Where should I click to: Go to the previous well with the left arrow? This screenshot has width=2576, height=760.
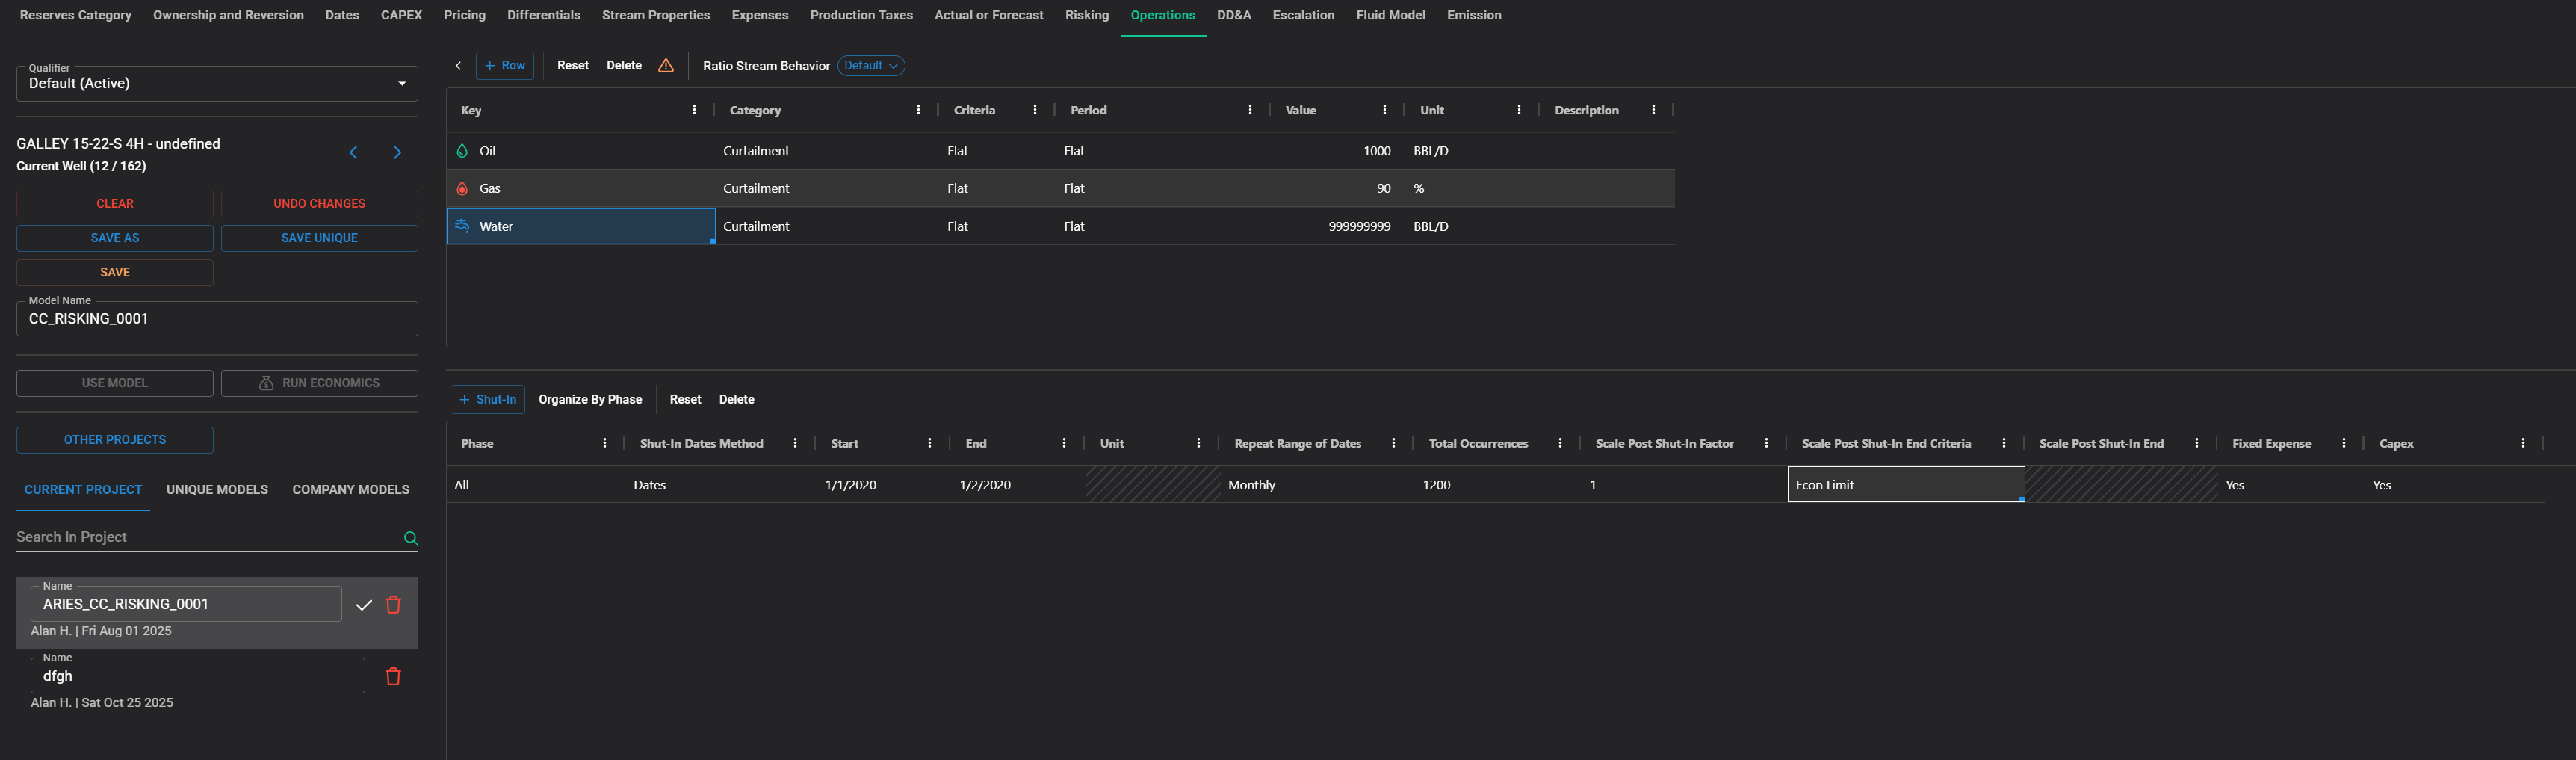tap(353, 153)
